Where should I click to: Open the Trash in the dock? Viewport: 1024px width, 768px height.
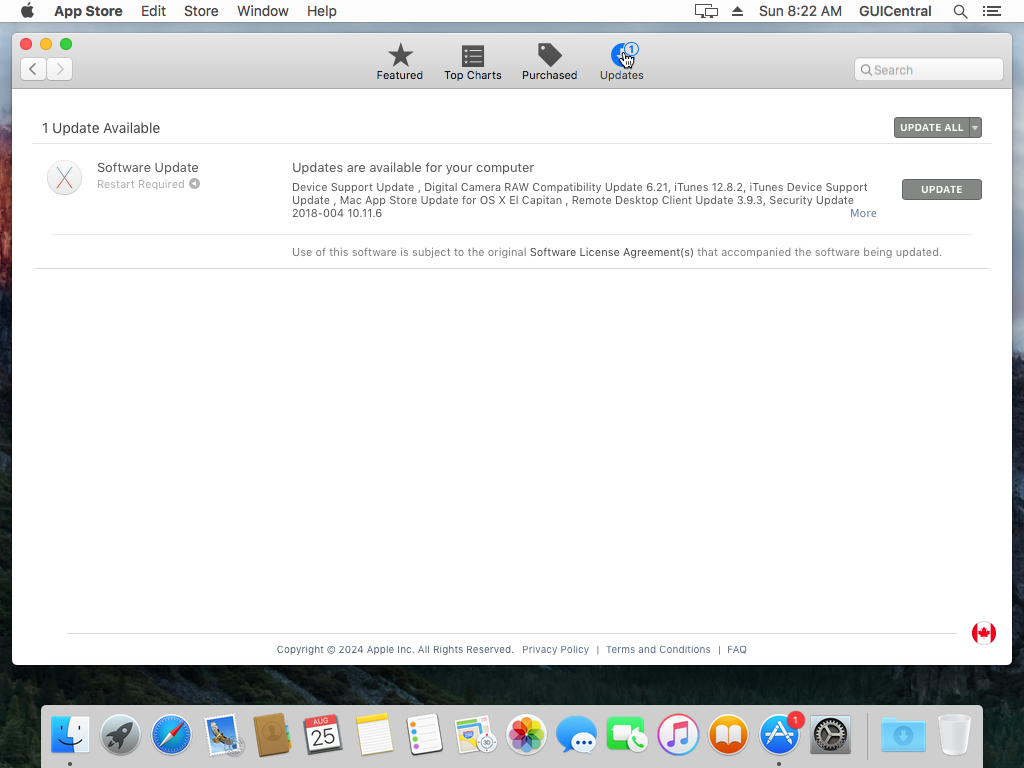[x=954, y=735]
